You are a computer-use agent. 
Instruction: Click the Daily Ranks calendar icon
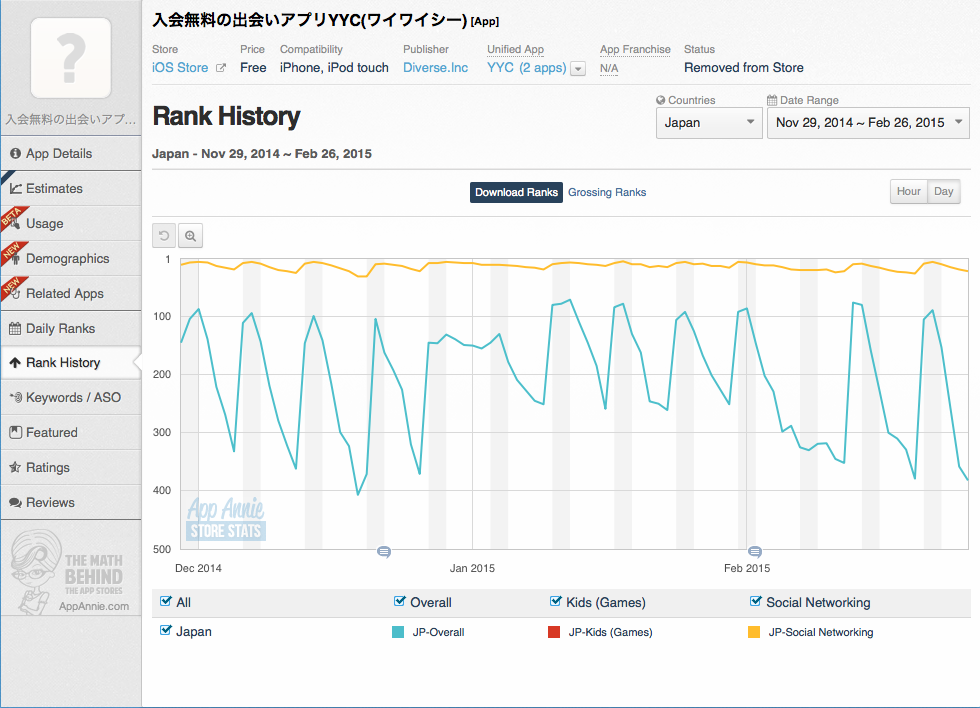pos(15,328)
